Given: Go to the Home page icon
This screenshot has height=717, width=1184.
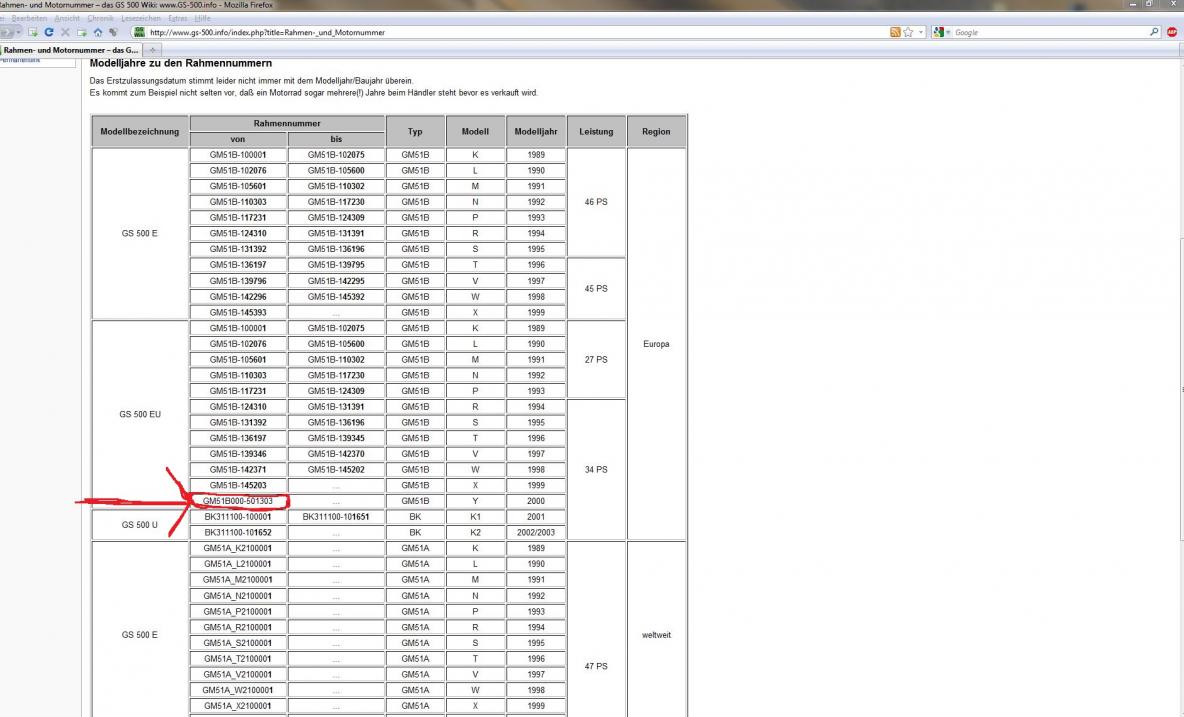Looking at the screenshot, I should (97, 32).
